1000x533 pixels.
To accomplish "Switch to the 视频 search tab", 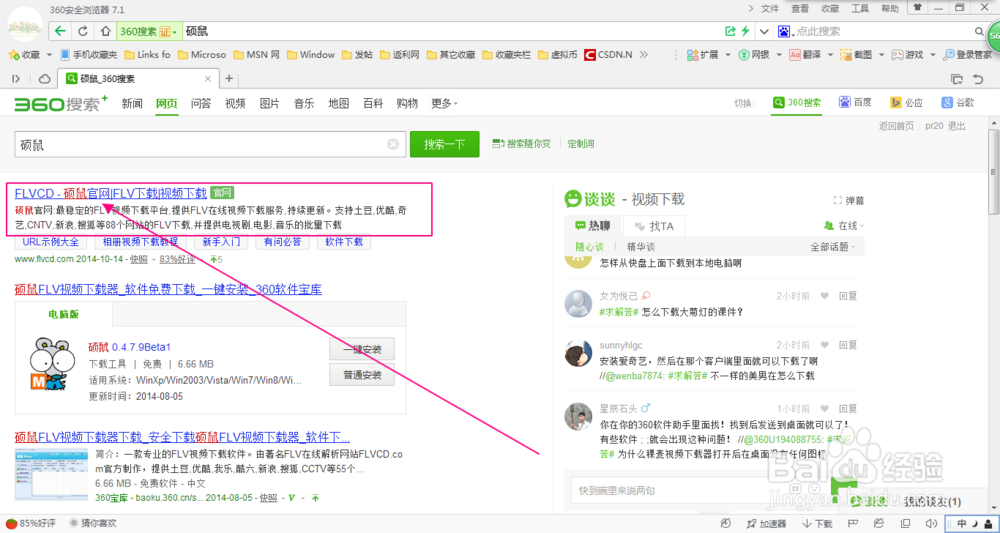I will coord(235,103).
